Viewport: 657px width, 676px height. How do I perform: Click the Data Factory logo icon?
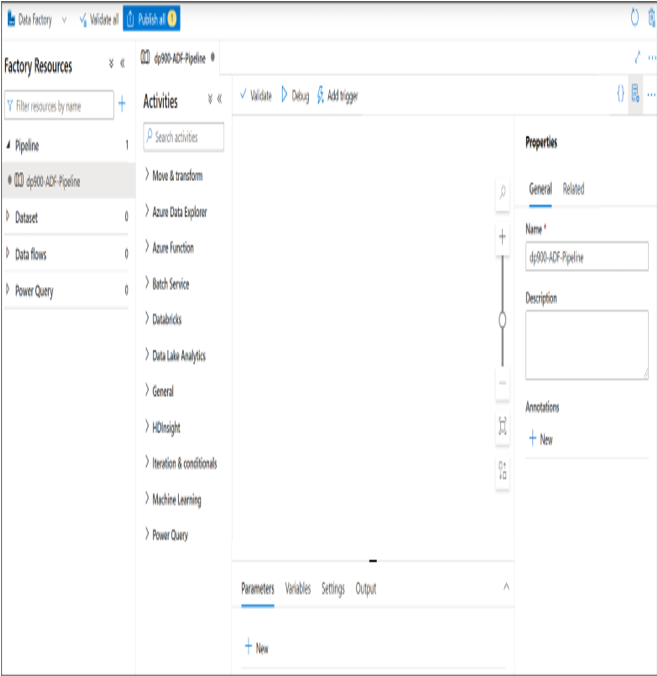pos(11,19)
